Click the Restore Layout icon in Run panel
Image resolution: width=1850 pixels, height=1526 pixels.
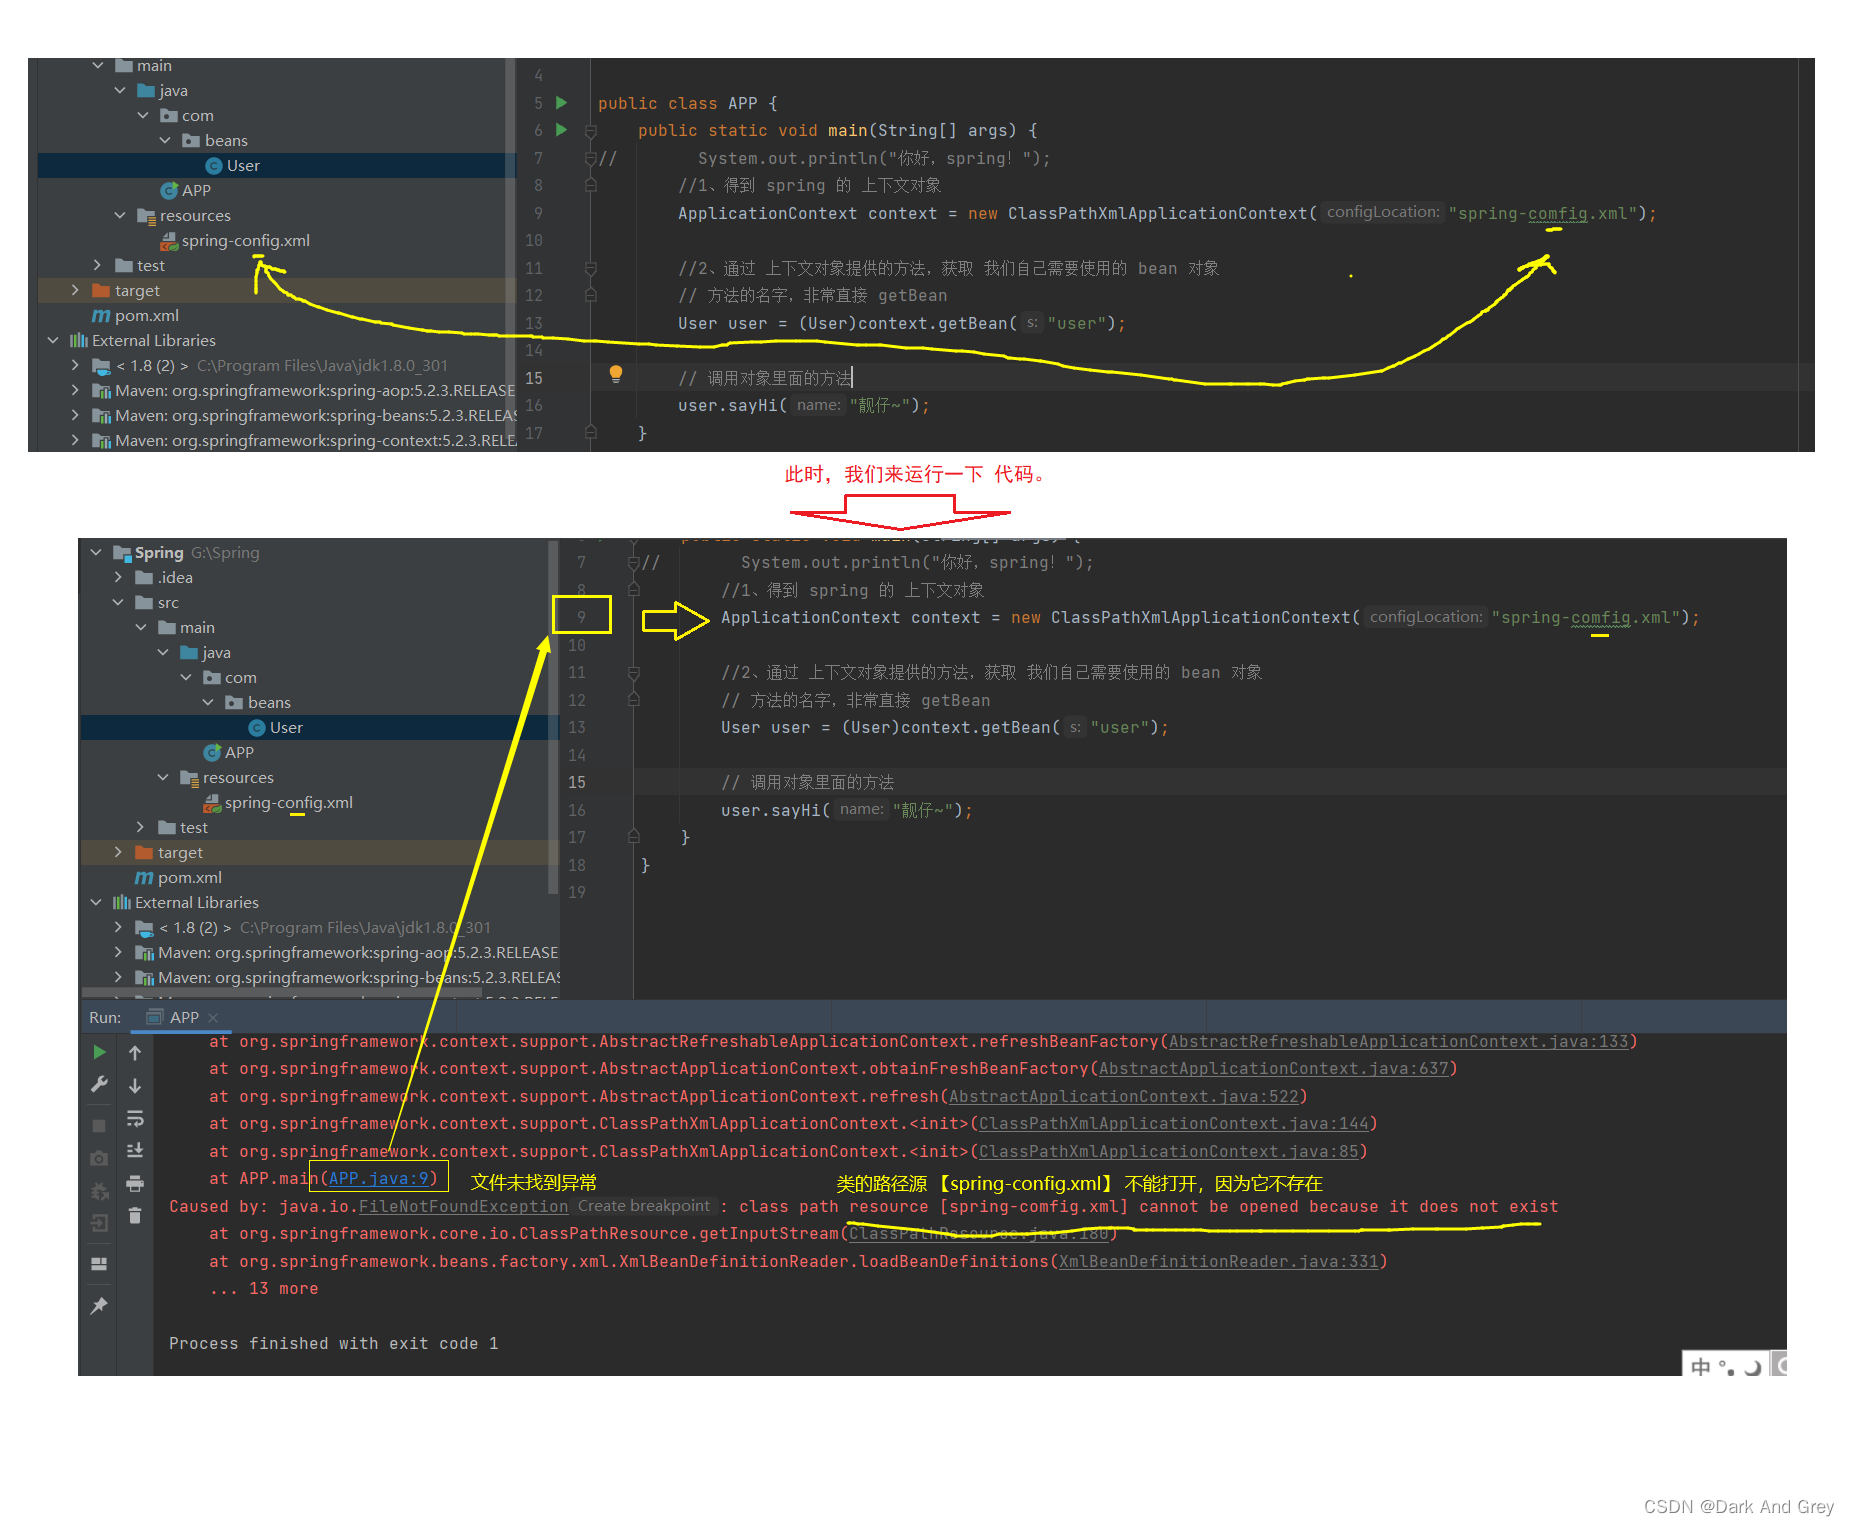click(x=99, y=1264)
